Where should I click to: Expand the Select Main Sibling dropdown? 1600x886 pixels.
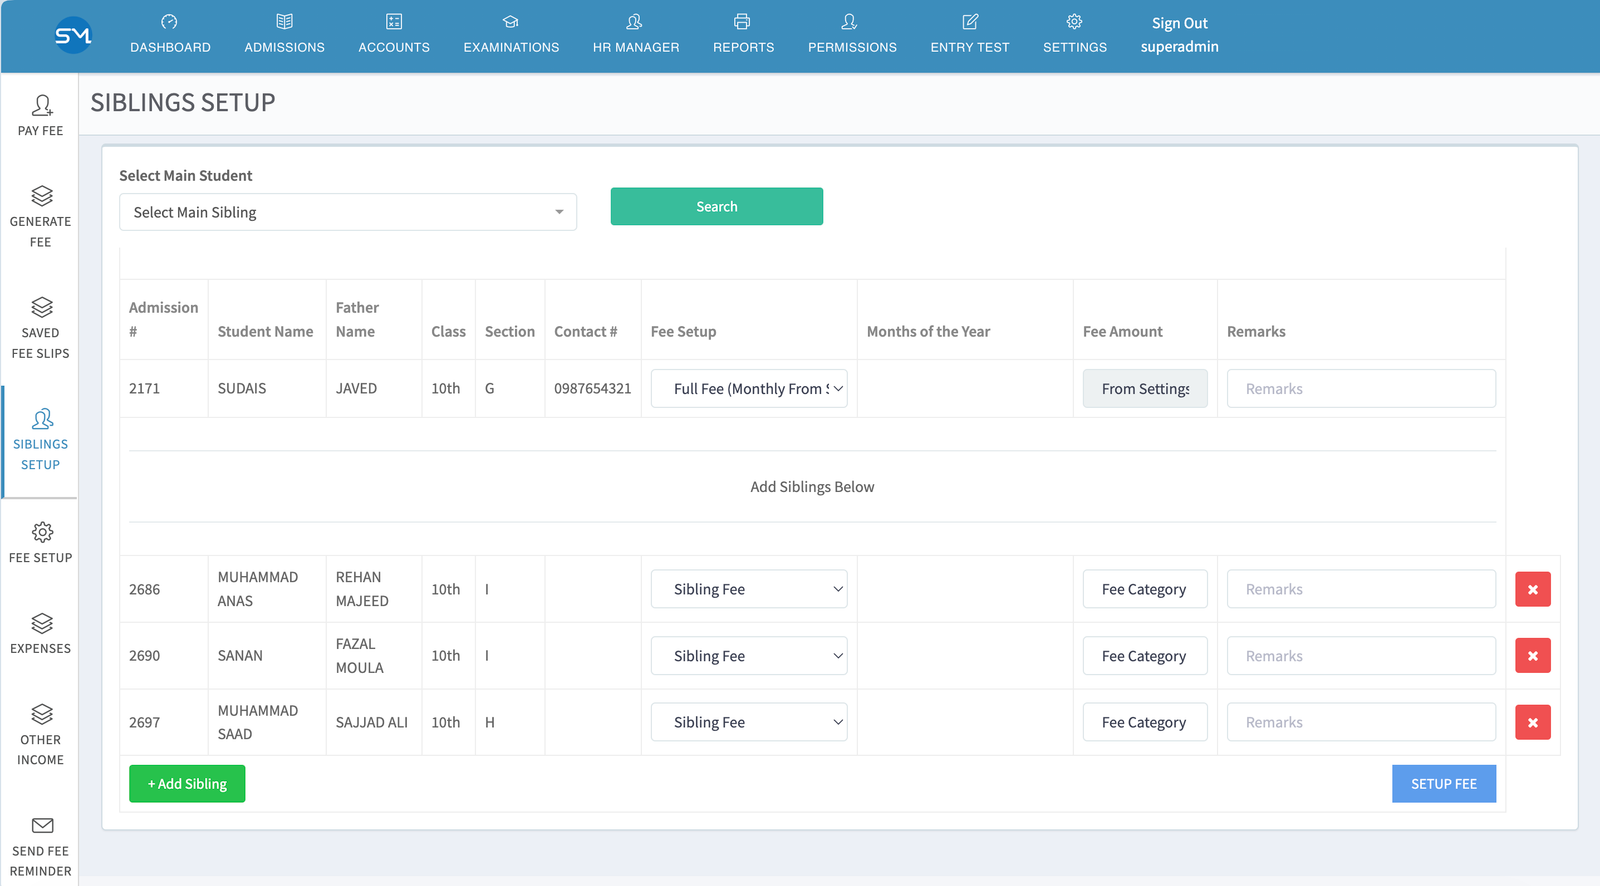pyautogui.click(x=348, y=212)
